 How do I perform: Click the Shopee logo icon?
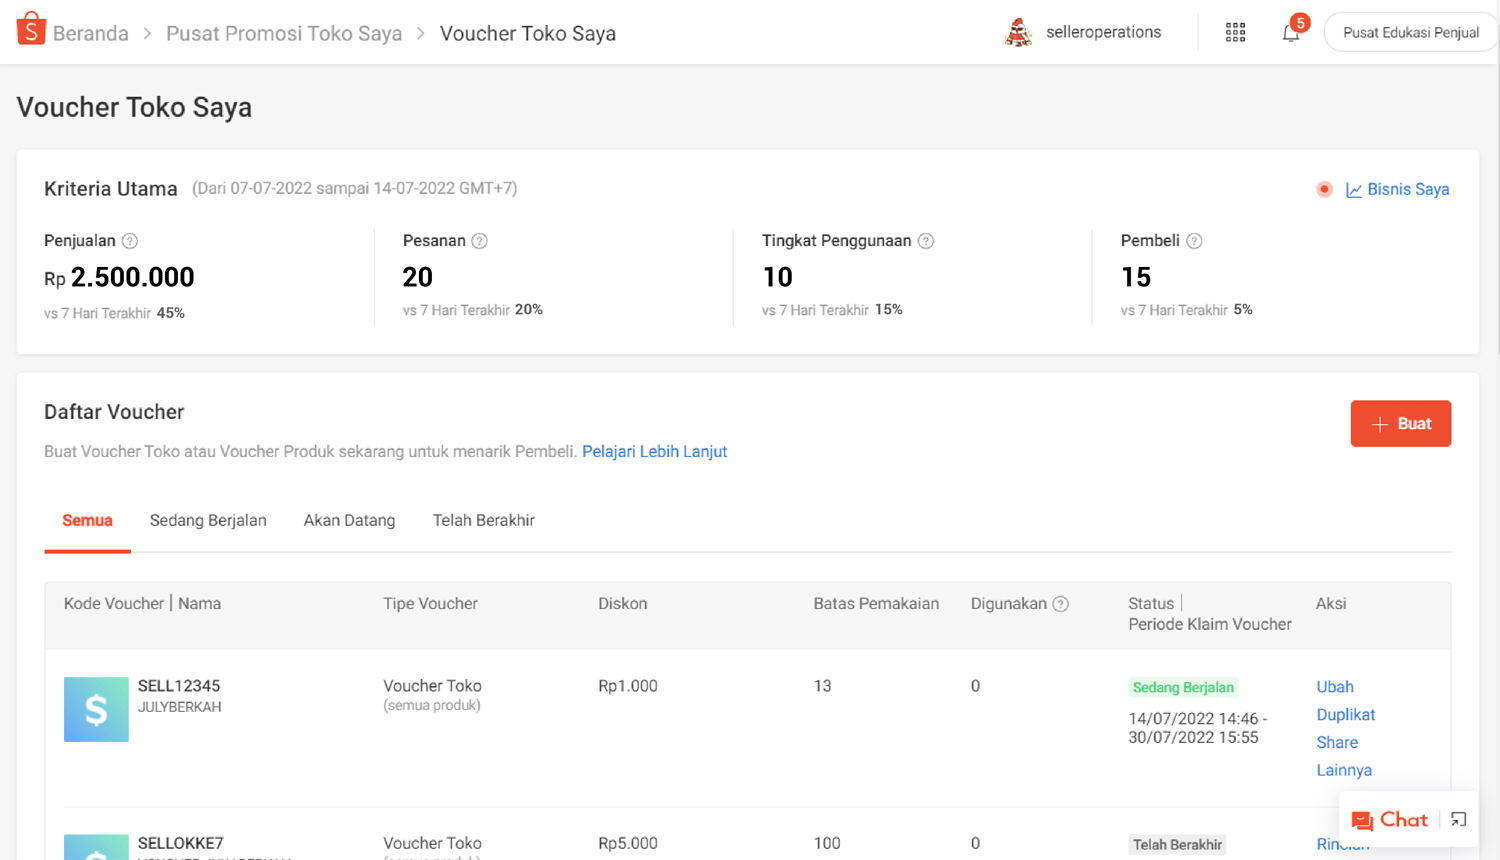coord(31,30)
